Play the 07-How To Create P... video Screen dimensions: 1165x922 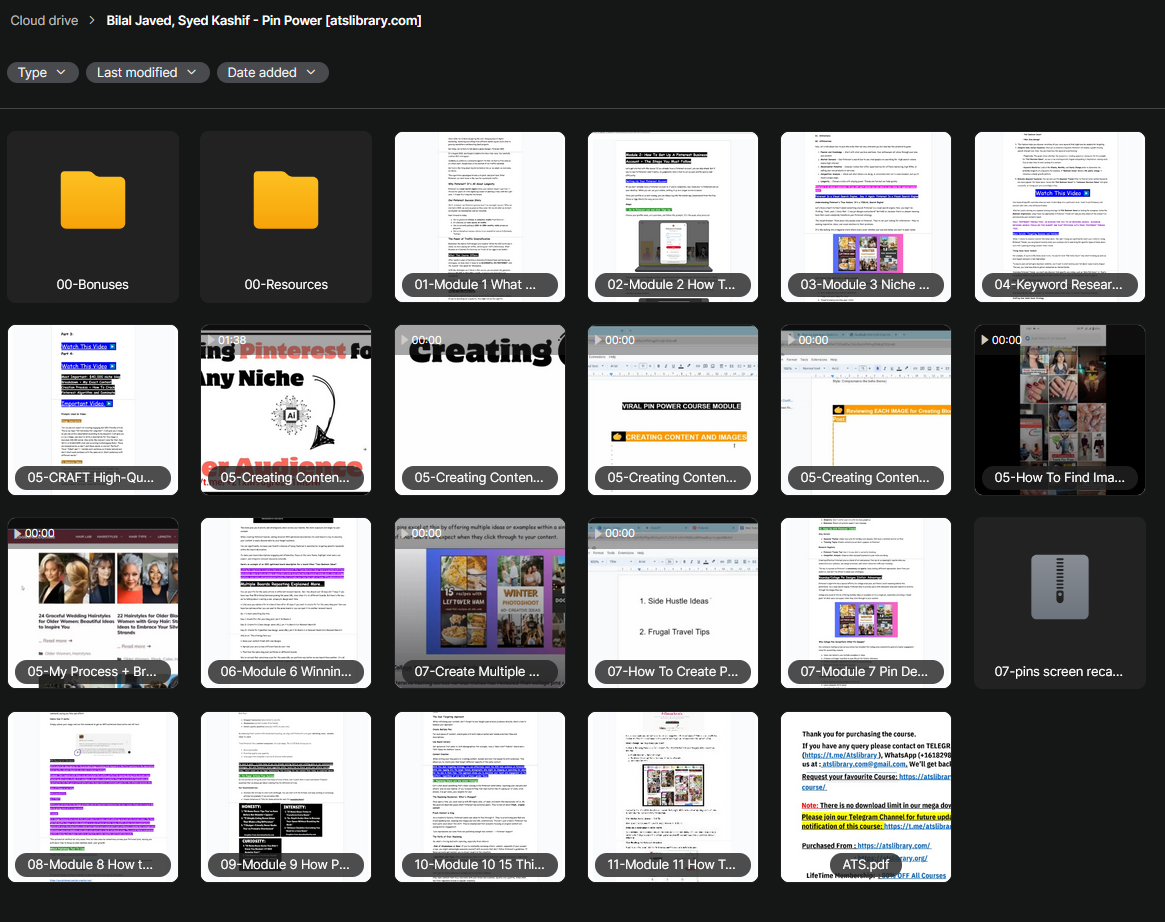(672, 603)
